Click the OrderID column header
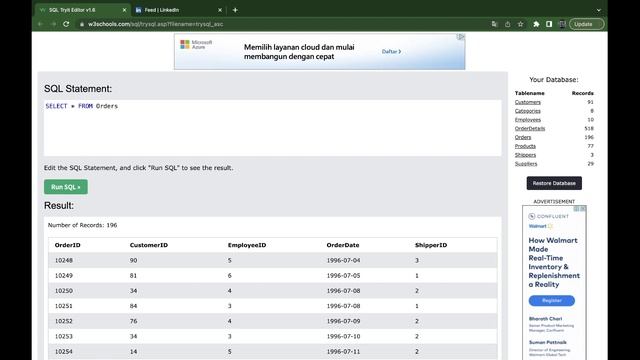 point(67,245)
